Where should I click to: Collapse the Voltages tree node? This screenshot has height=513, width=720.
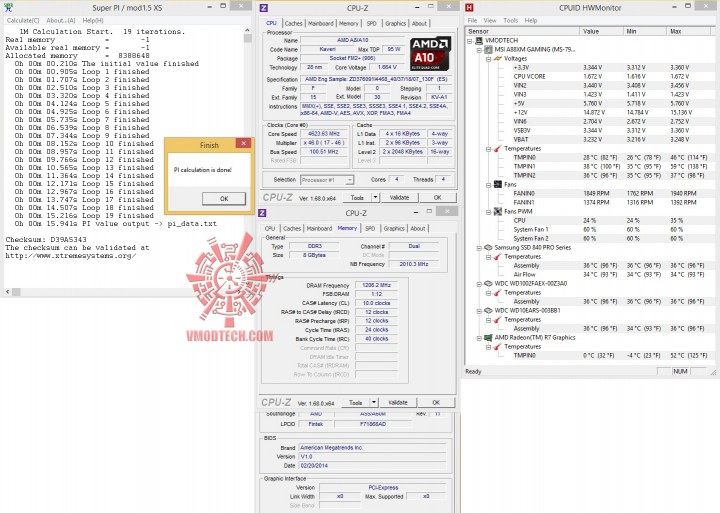488,59
